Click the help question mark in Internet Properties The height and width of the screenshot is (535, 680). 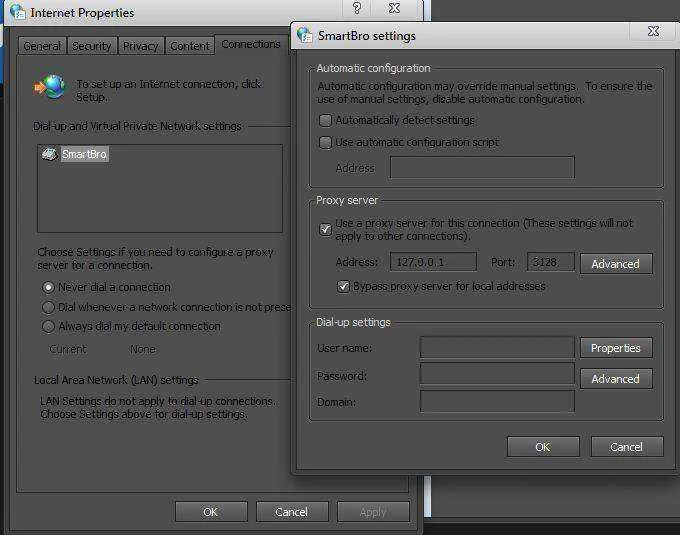pos(356,8)
